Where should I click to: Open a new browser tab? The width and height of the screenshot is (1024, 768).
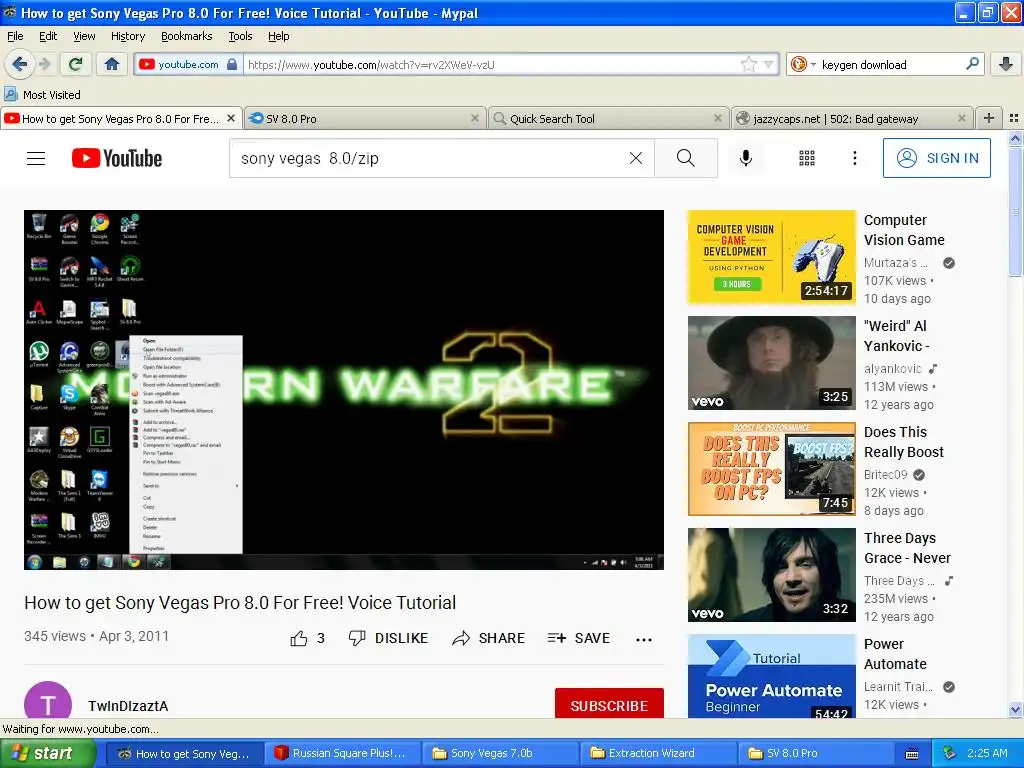point(989,118)
